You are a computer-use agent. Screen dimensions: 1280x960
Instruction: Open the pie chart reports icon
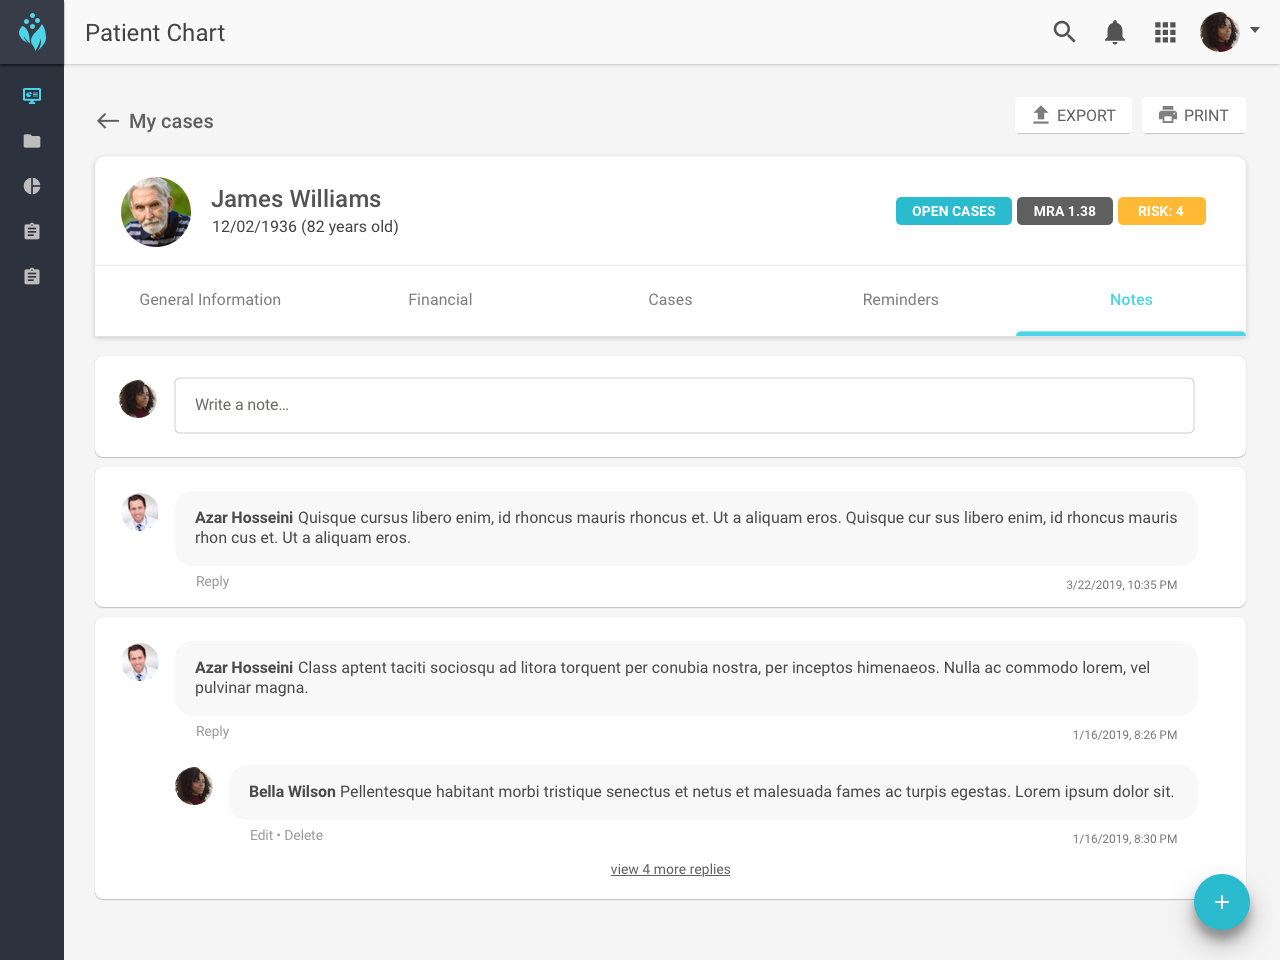point(32,186)
